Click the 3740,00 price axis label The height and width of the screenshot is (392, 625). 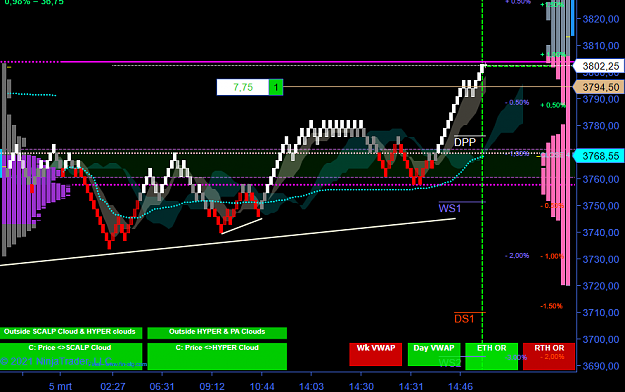pos(601,233)
